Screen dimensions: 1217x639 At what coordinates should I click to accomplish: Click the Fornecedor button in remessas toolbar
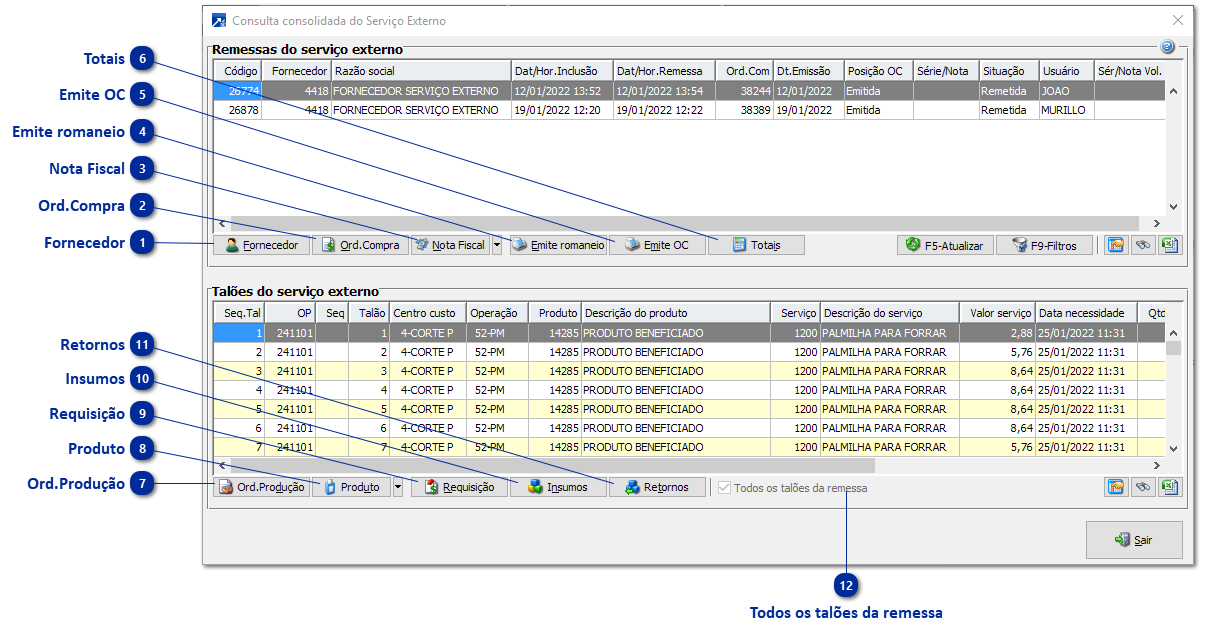pos(261,245)
